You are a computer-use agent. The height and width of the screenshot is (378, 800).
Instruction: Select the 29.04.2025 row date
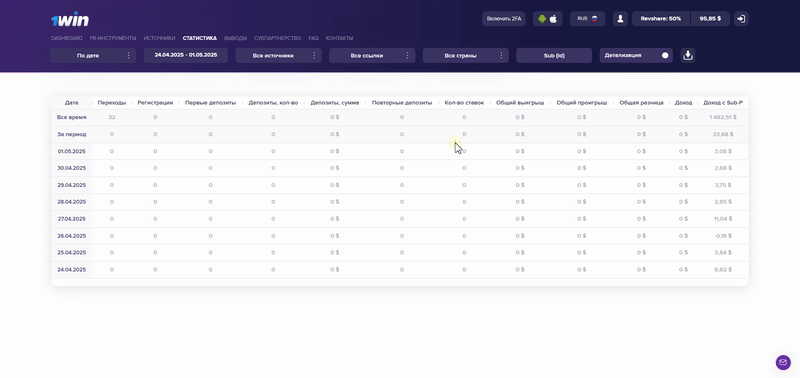point(71,185)
